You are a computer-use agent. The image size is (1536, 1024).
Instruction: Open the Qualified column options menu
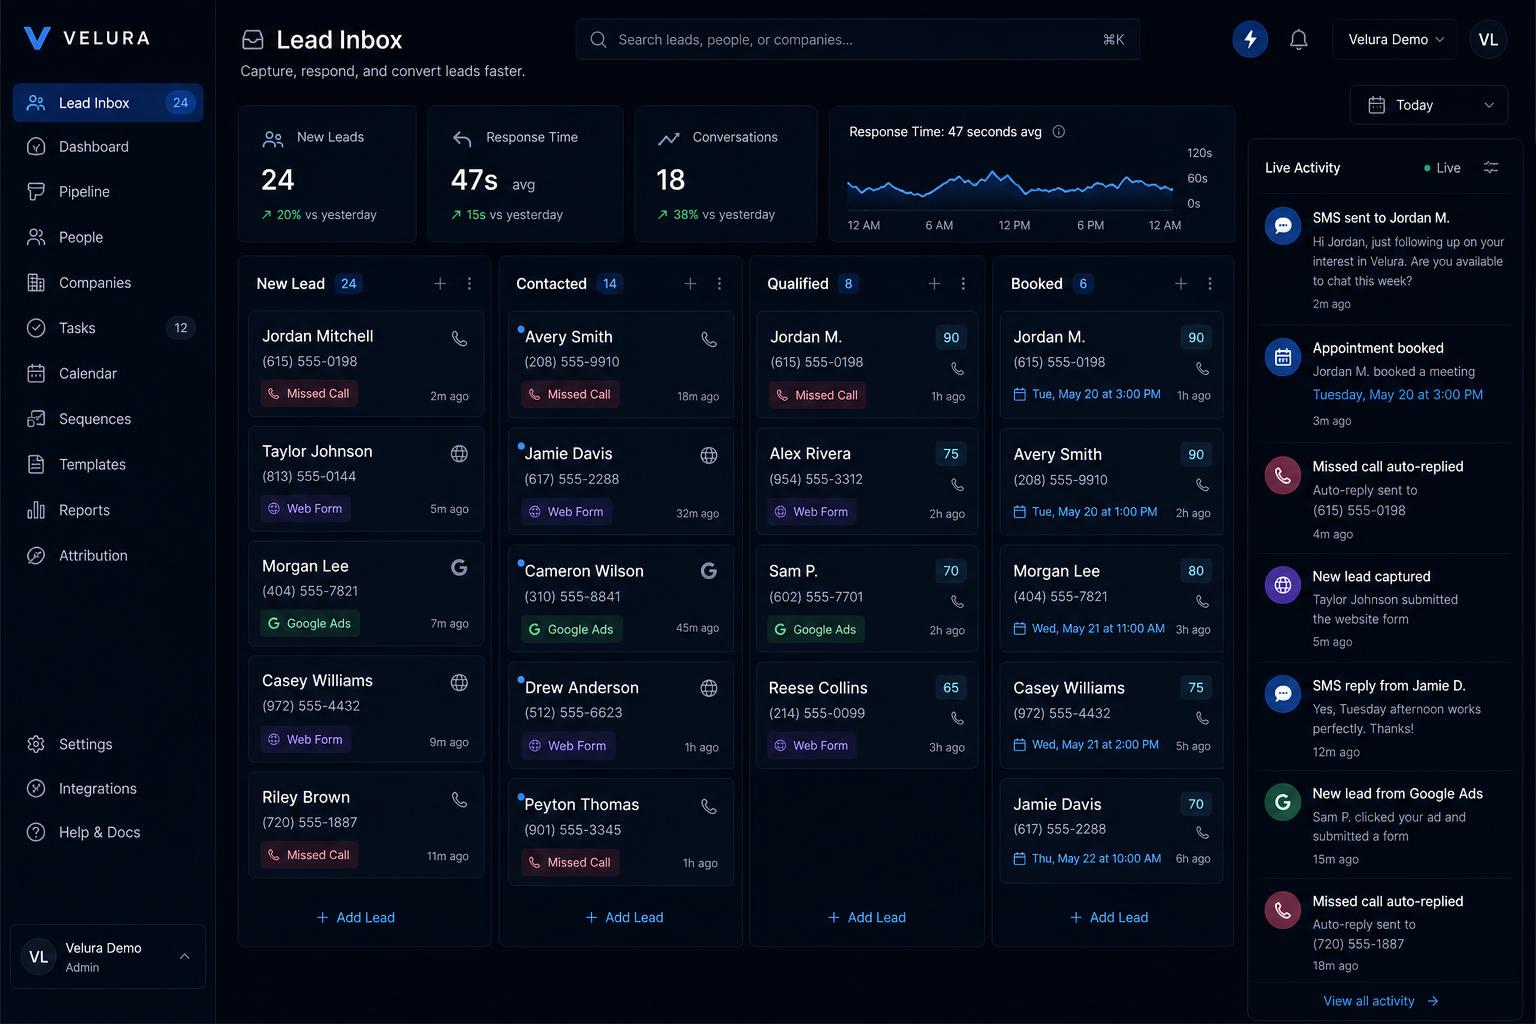pos(963,284)
